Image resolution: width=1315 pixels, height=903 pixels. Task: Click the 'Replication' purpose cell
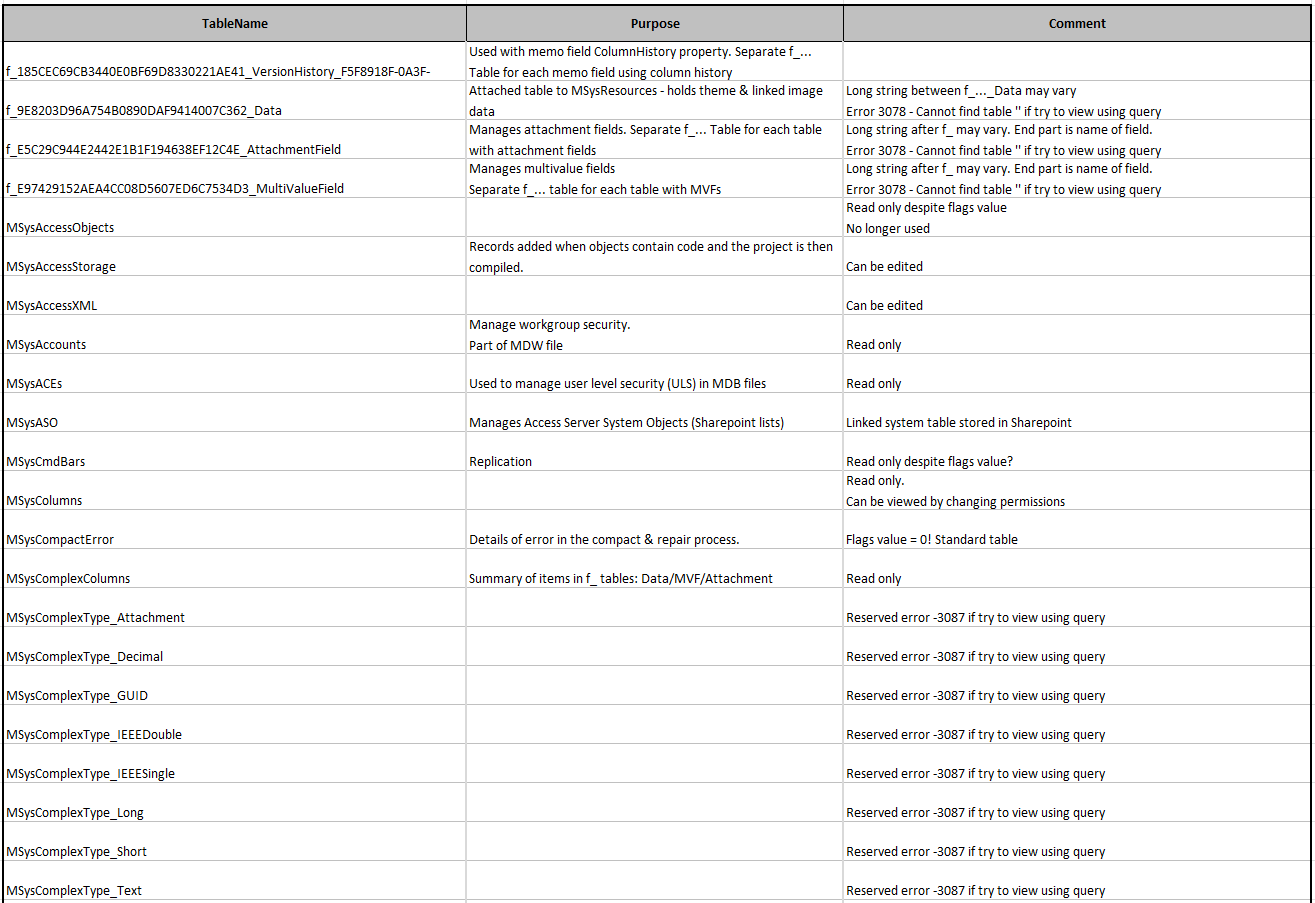[x=655, y=452]
